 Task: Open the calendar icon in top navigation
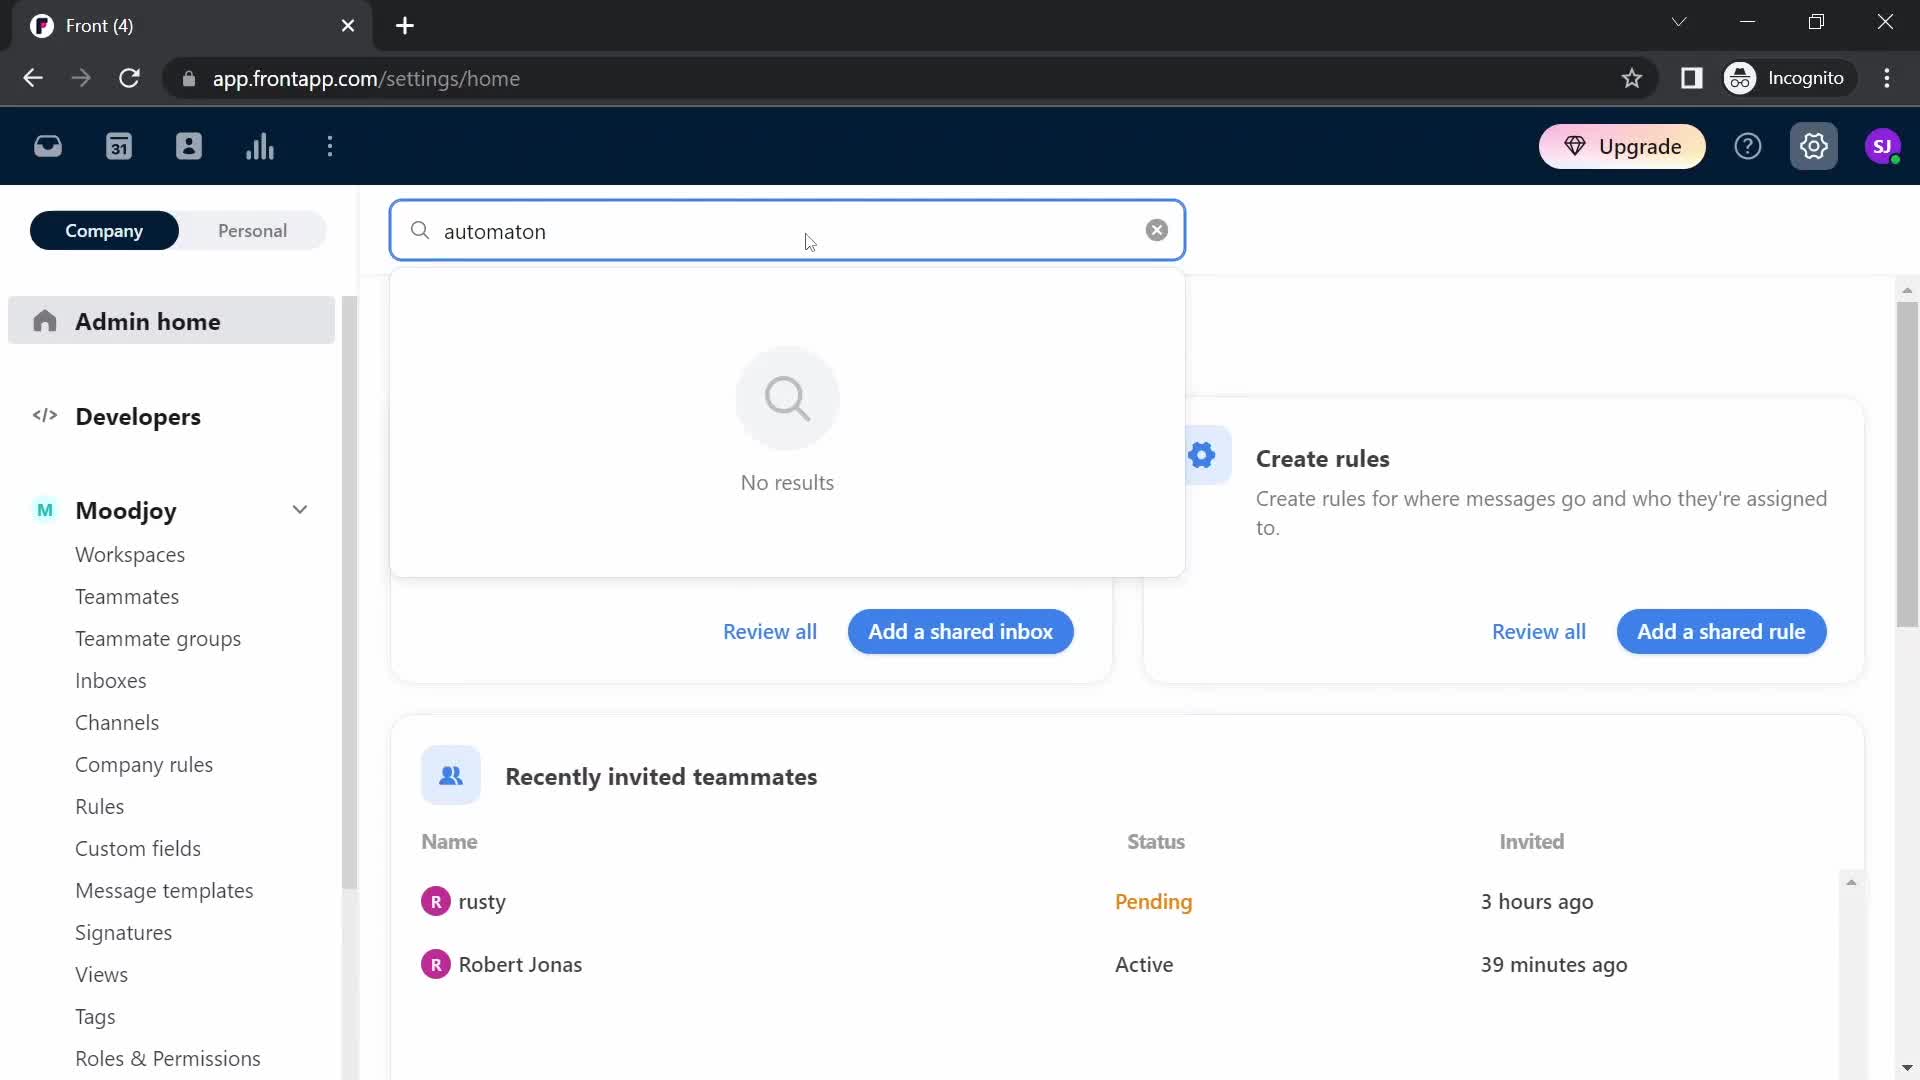(x=119, y=147)
